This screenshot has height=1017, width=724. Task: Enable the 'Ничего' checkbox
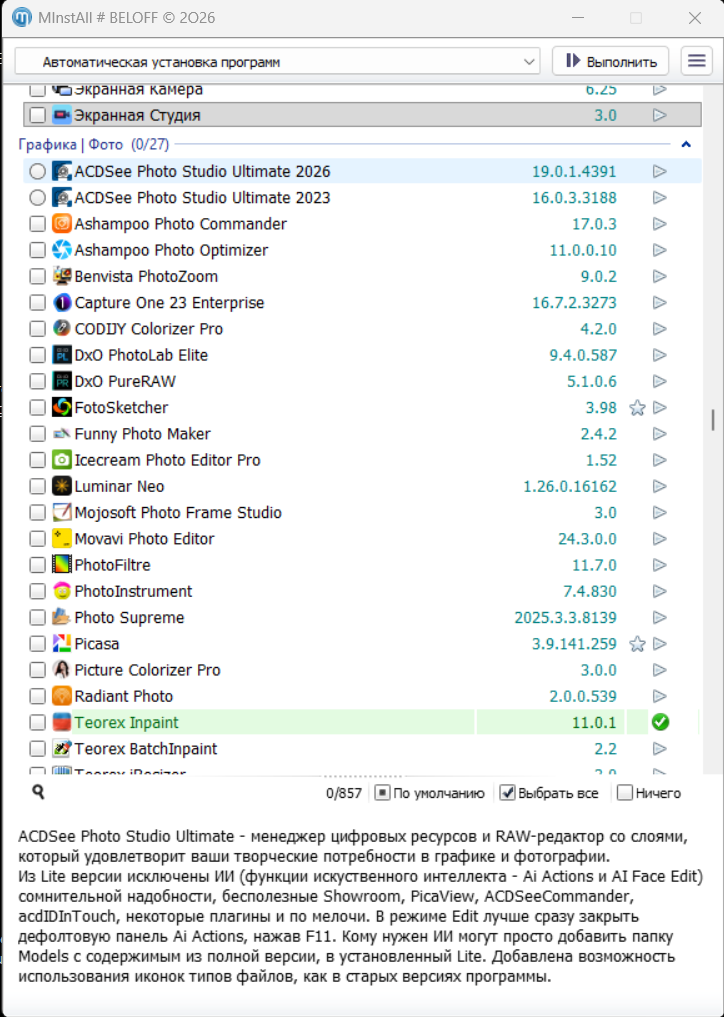click(625, 793)
